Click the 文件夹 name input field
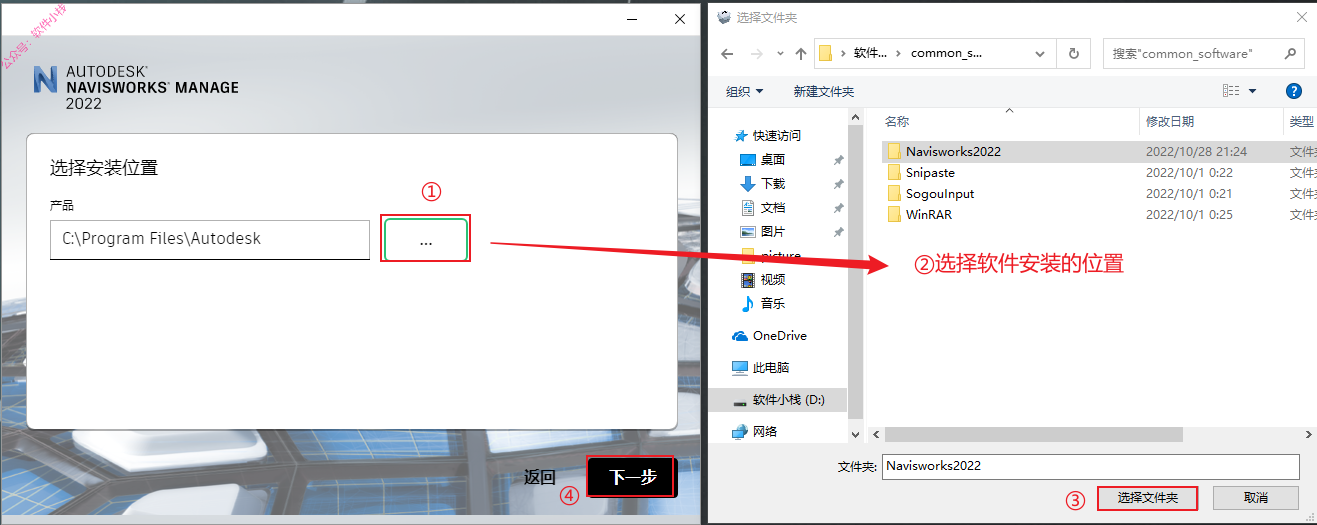The image size is (1317, 525). [1091, 466]
